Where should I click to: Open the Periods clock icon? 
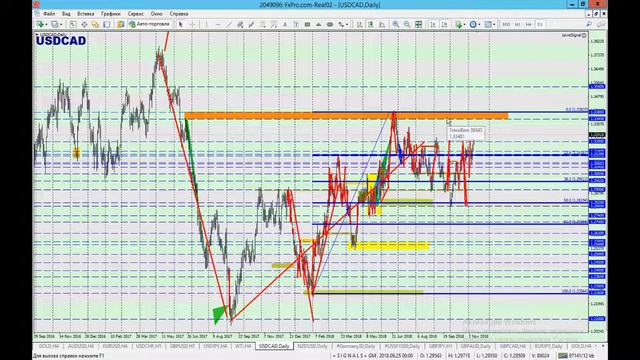coord(473,24)
